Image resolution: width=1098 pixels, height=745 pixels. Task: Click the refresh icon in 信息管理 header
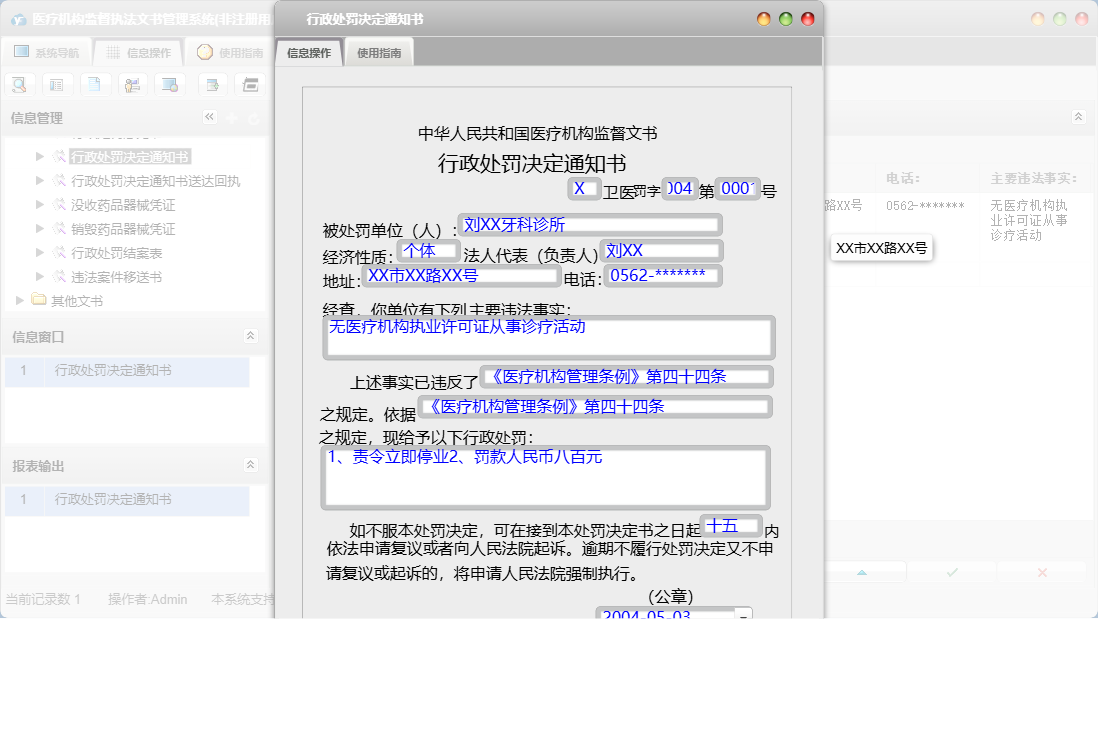coord(253,118)
